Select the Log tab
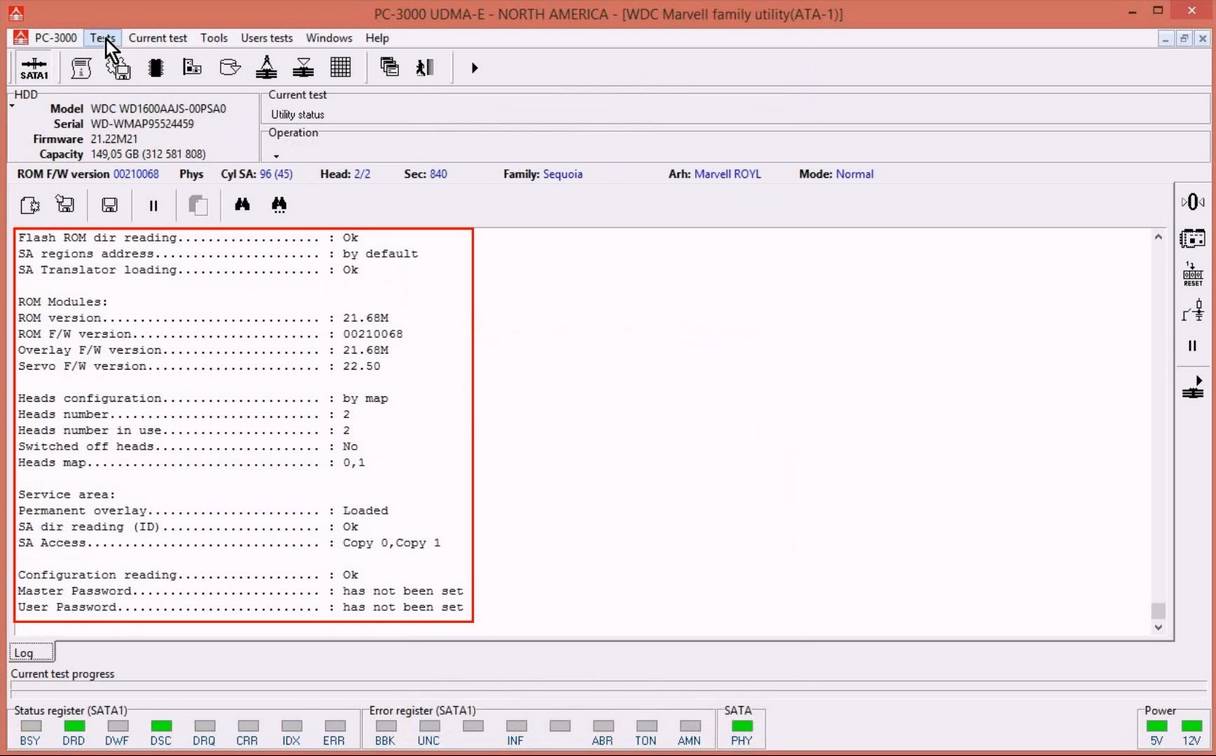This screenshot has height=756, width=1216. click(x=24, y=653)
